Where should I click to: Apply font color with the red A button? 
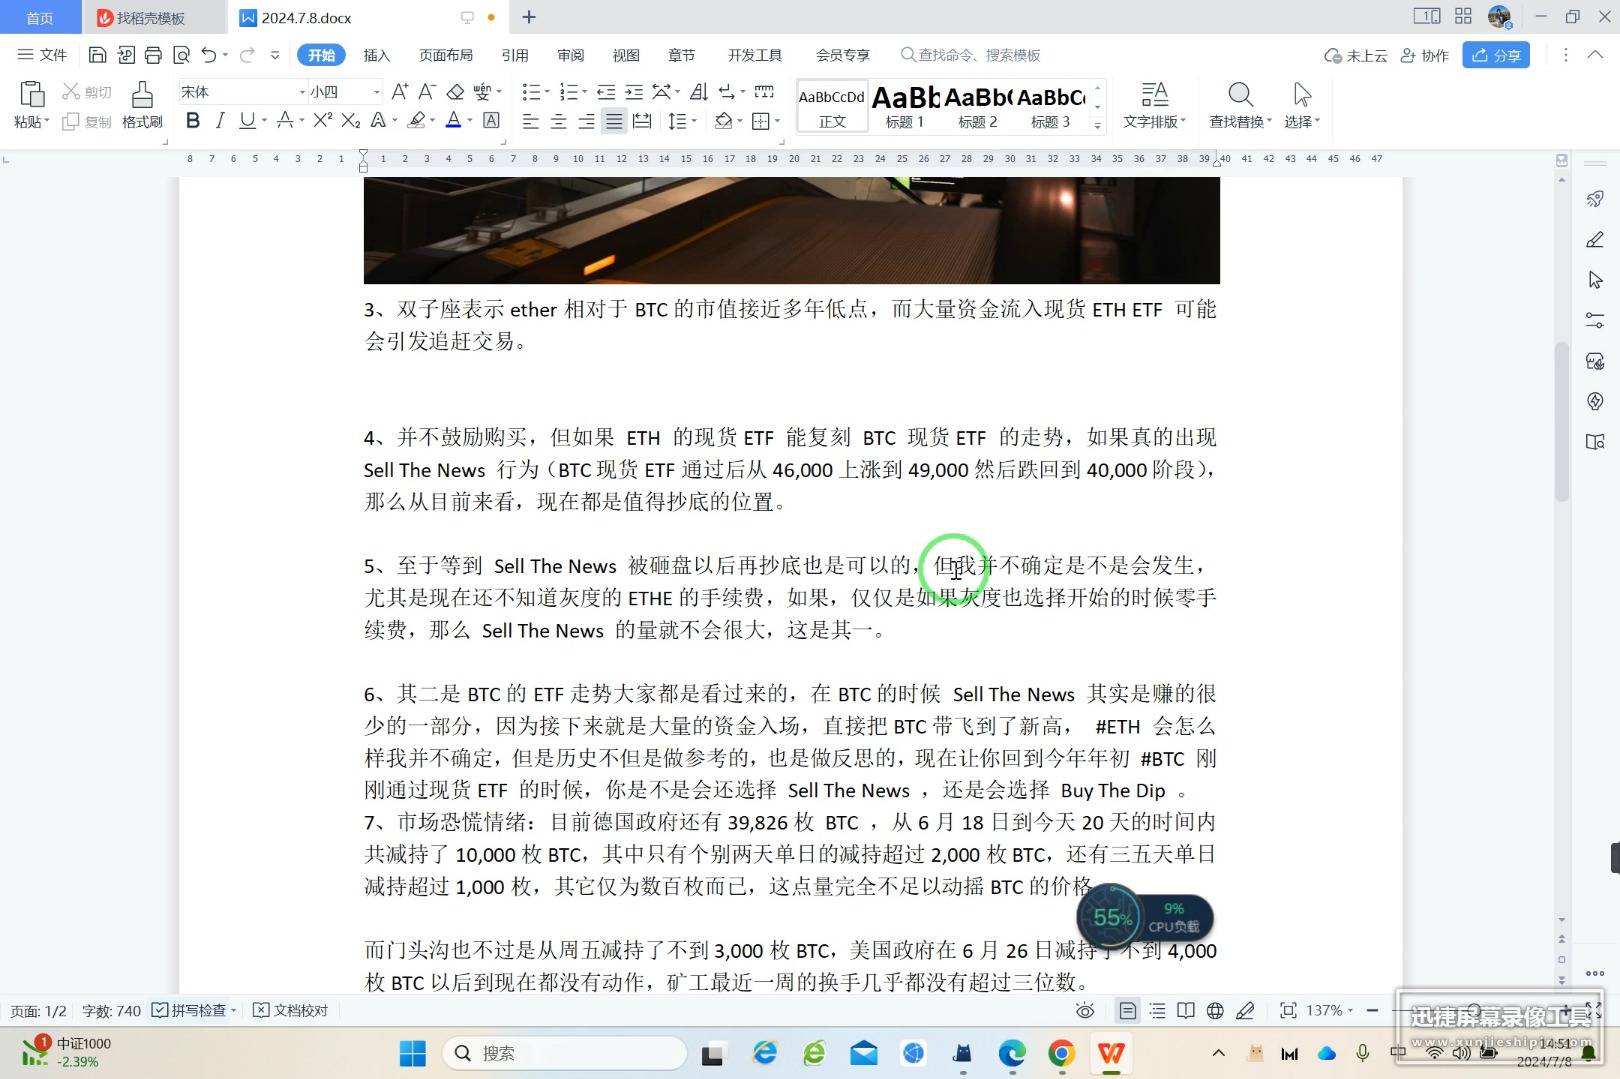coord(453,121)
